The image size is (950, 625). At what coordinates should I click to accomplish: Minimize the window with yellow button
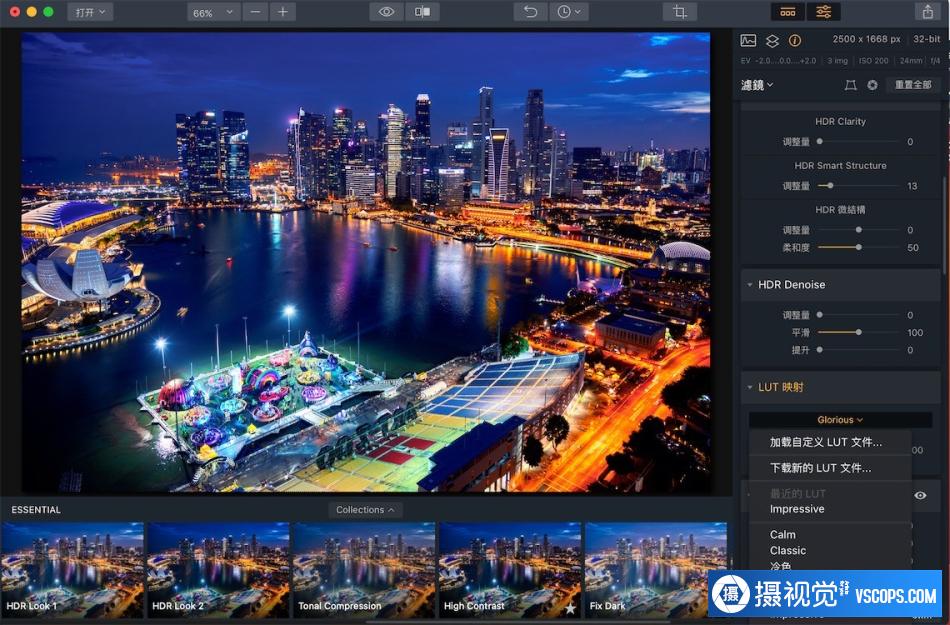32,12
